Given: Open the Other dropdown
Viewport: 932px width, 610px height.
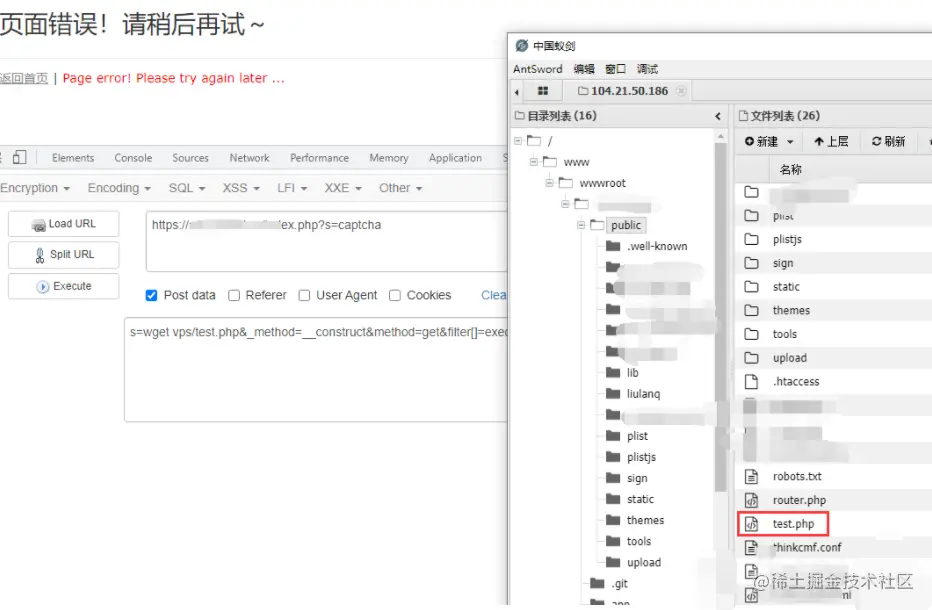Looking at the screenshot, I should click(x=401, y=188).
